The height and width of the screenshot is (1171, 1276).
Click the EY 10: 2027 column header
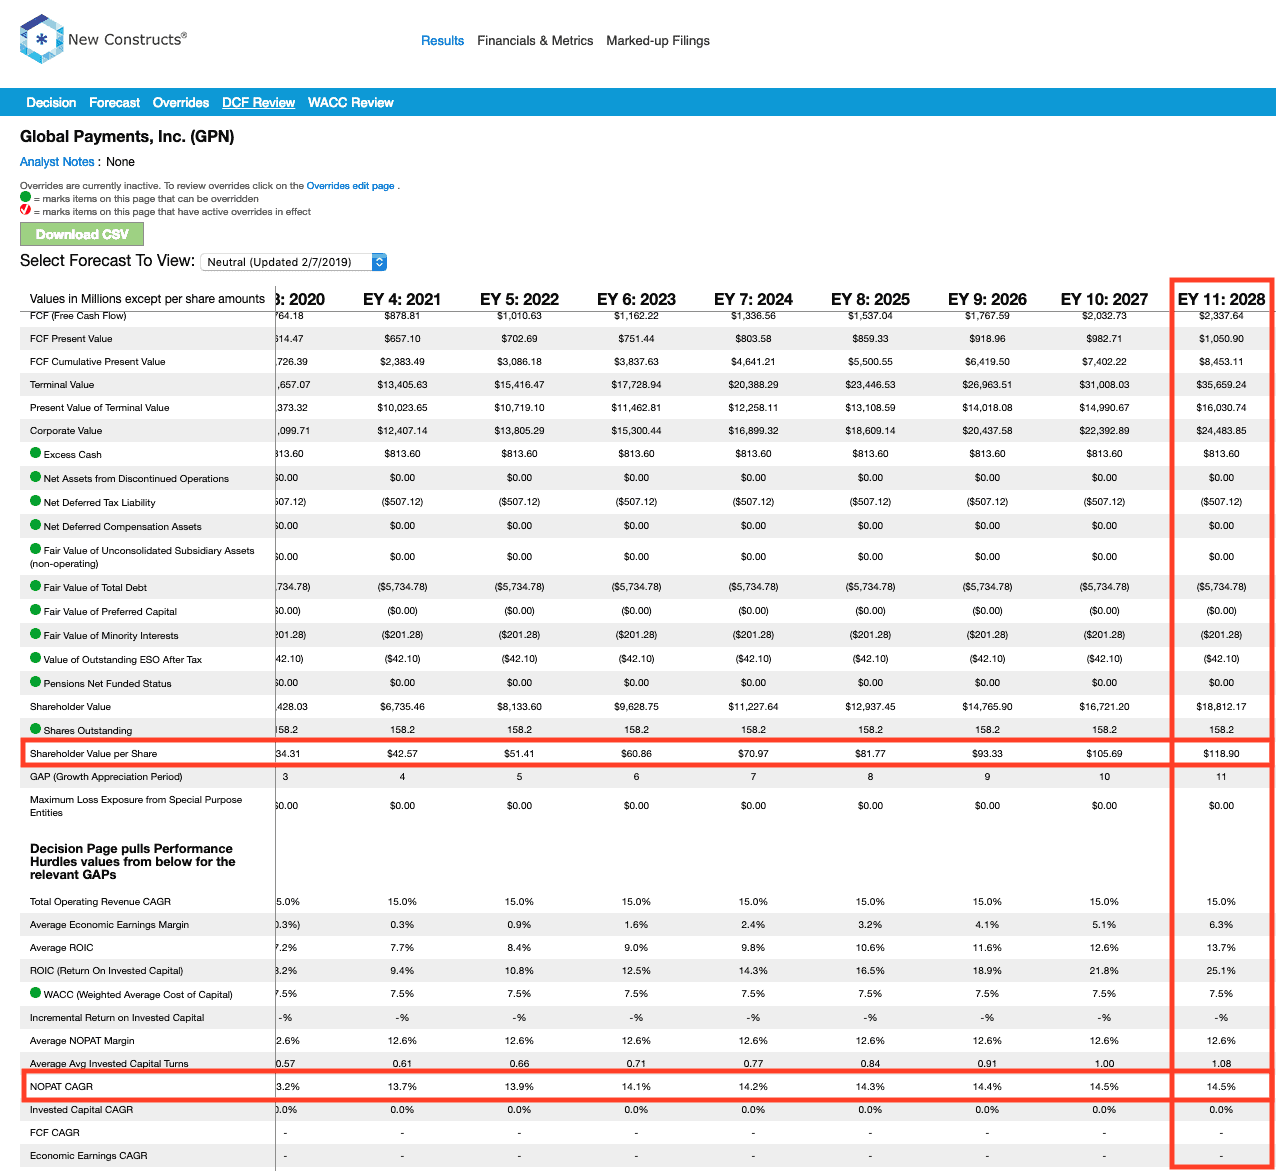[x=1104, y=299]
